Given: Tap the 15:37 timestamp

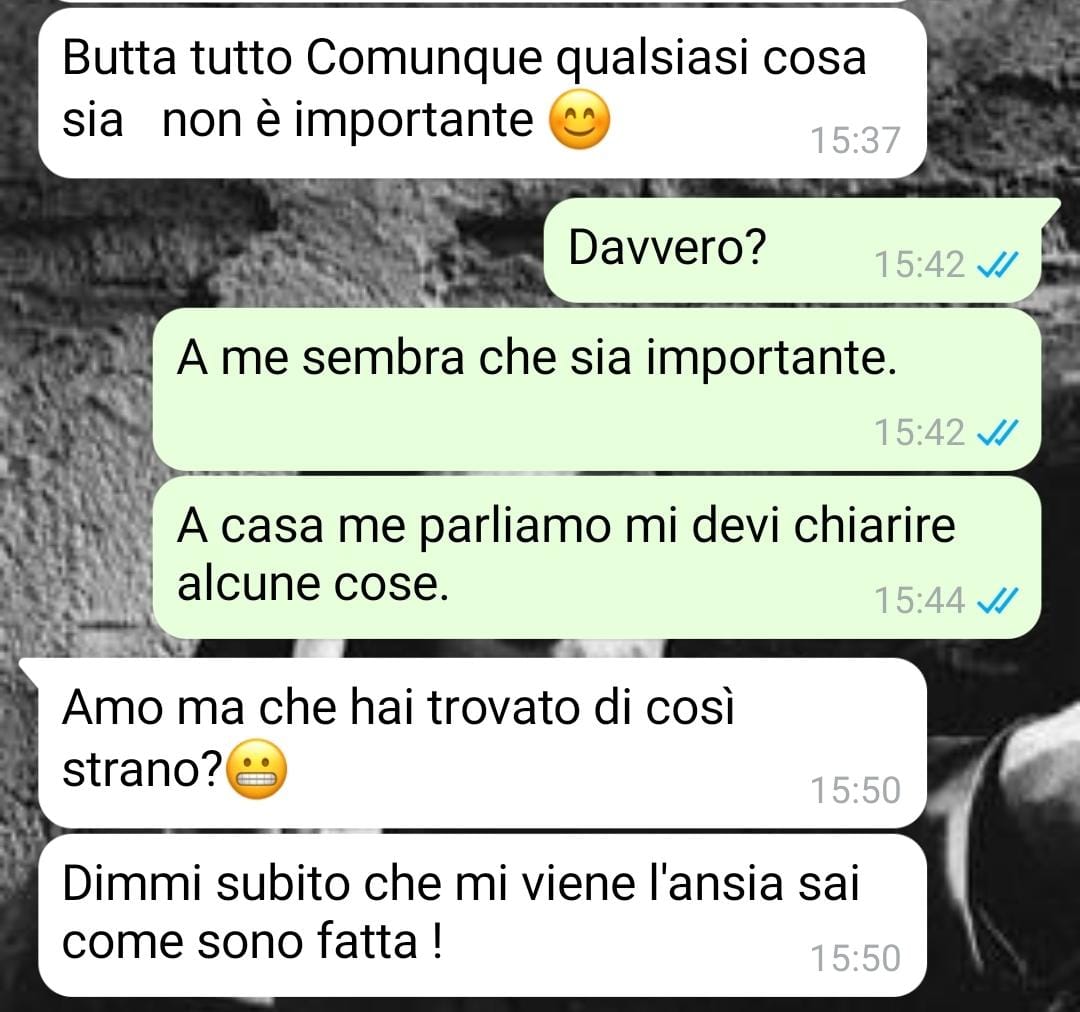Looking at the screenshot, I should [x=855, y=141].
